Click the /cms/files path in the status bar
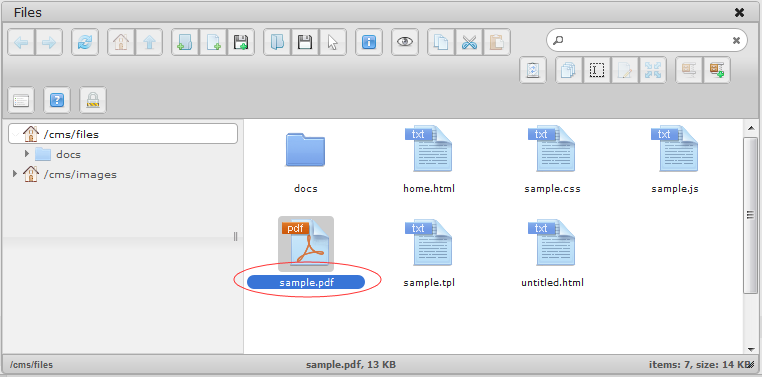762x377 pixels. pyautogui.click(x=32, y=364)
